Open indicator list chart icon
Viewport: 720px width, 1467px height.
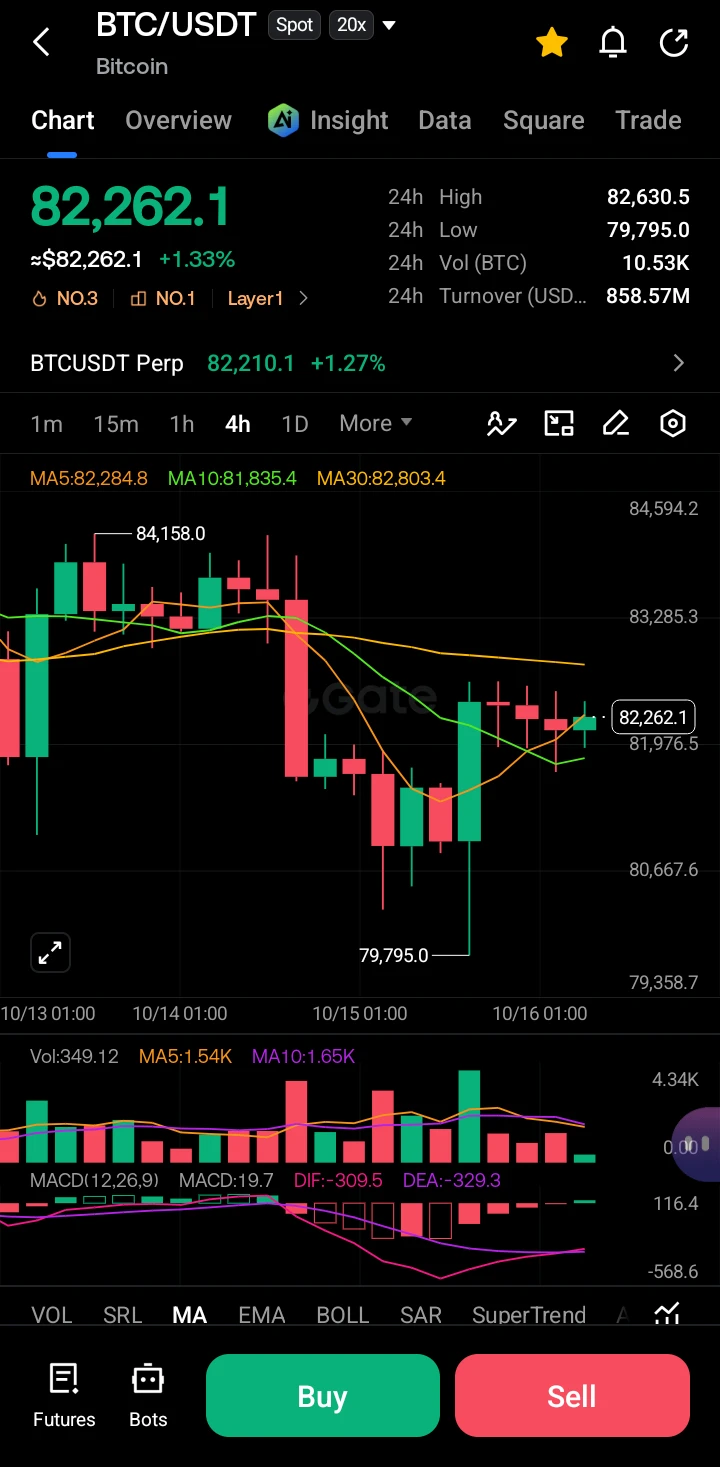667,1314
